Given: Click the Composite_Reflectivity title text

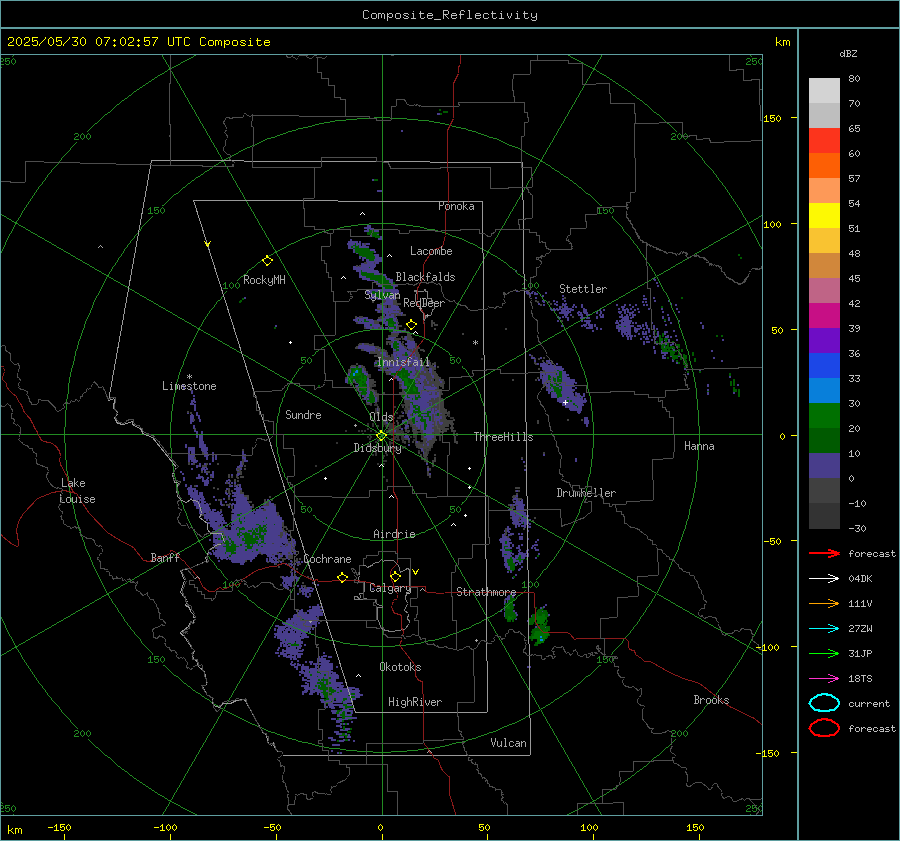Looking at the screenshot, I should [449, 15].
